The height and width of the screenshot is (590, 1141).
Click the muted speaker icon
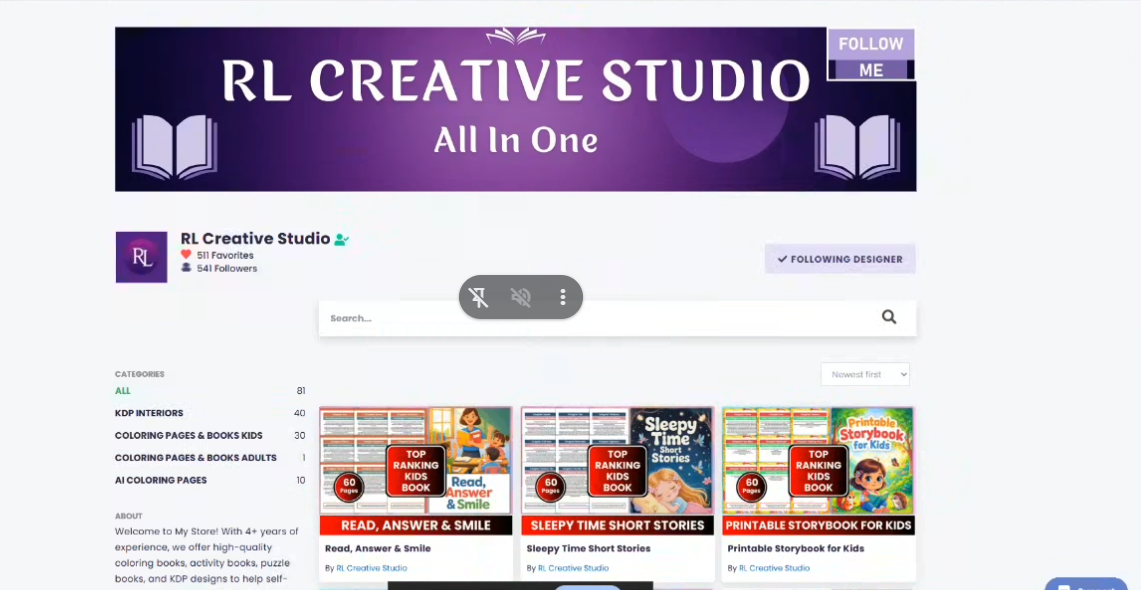(521, 297)
